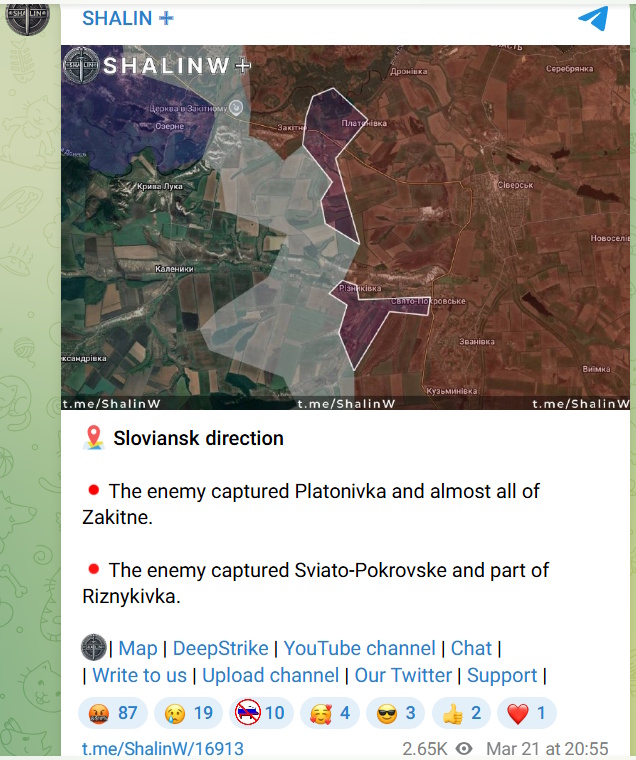Open the Our Twitter link
The image size is (636, 760).
[x=403, y=675]
